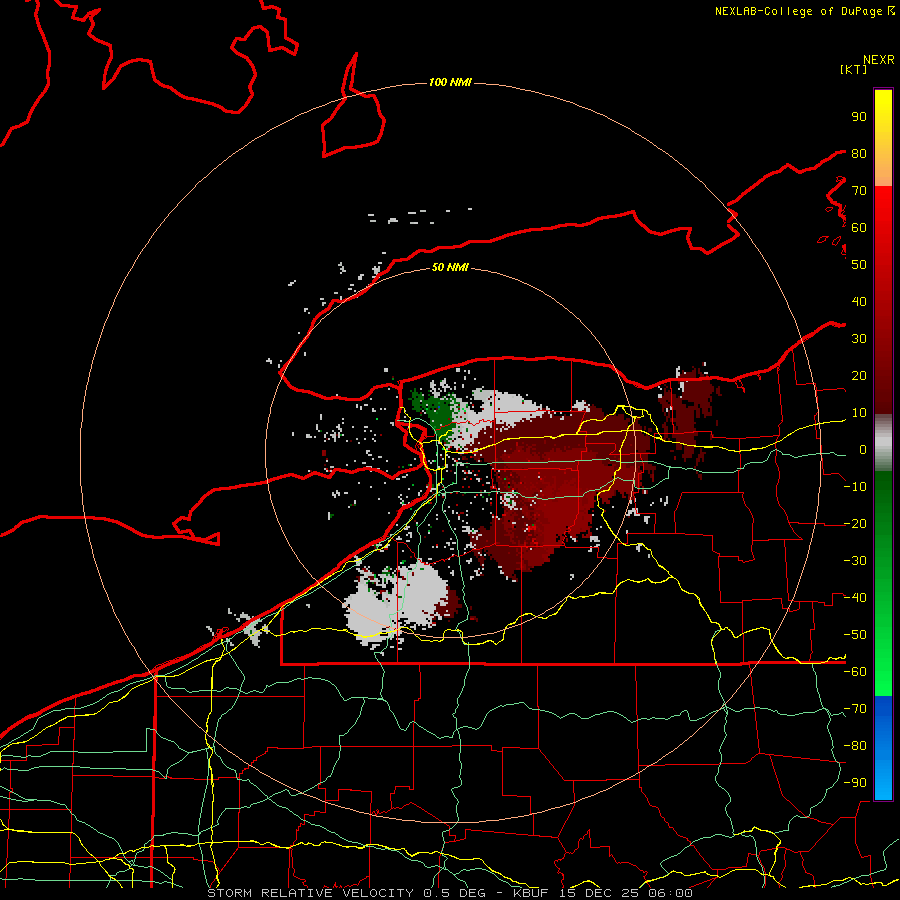Click the NEXR label above the color scale
This screenshot has height=900, width=900.
click(879, 60)
